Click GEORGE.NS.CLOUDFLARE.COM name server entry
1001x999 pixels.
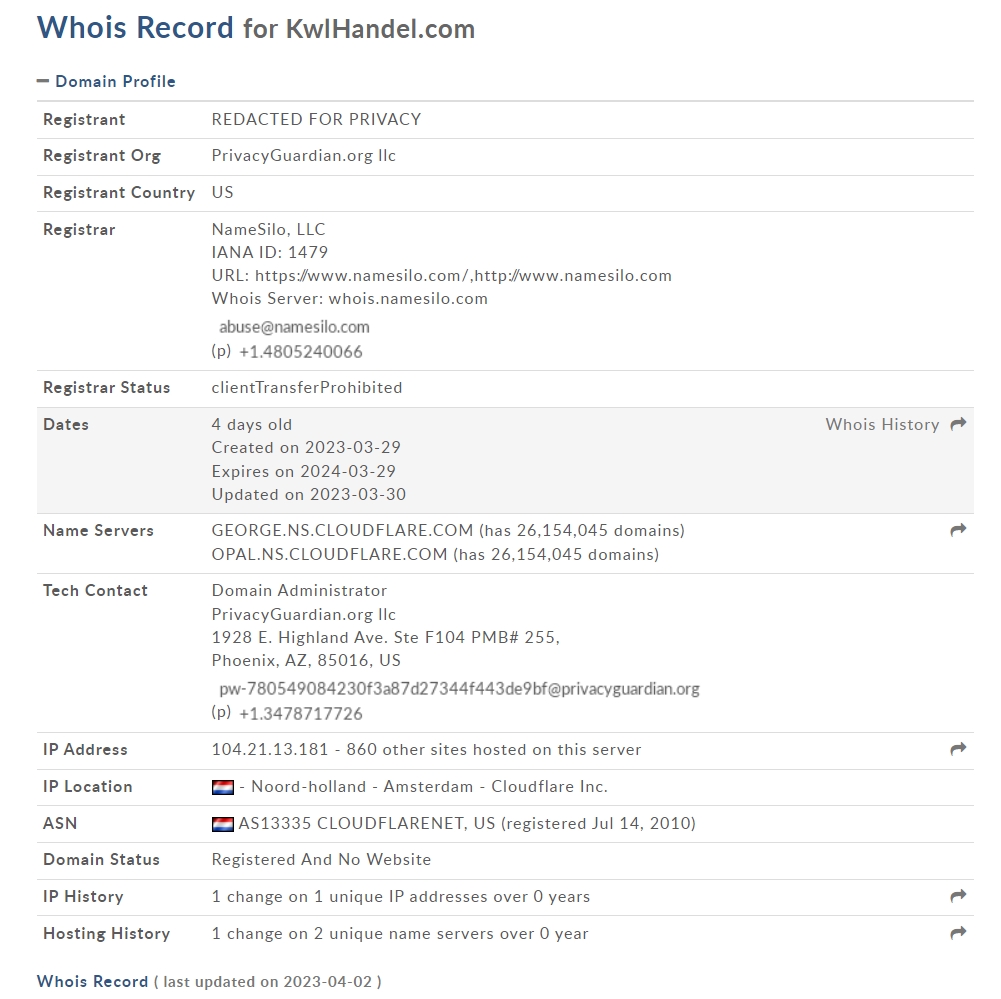point(342,530)
